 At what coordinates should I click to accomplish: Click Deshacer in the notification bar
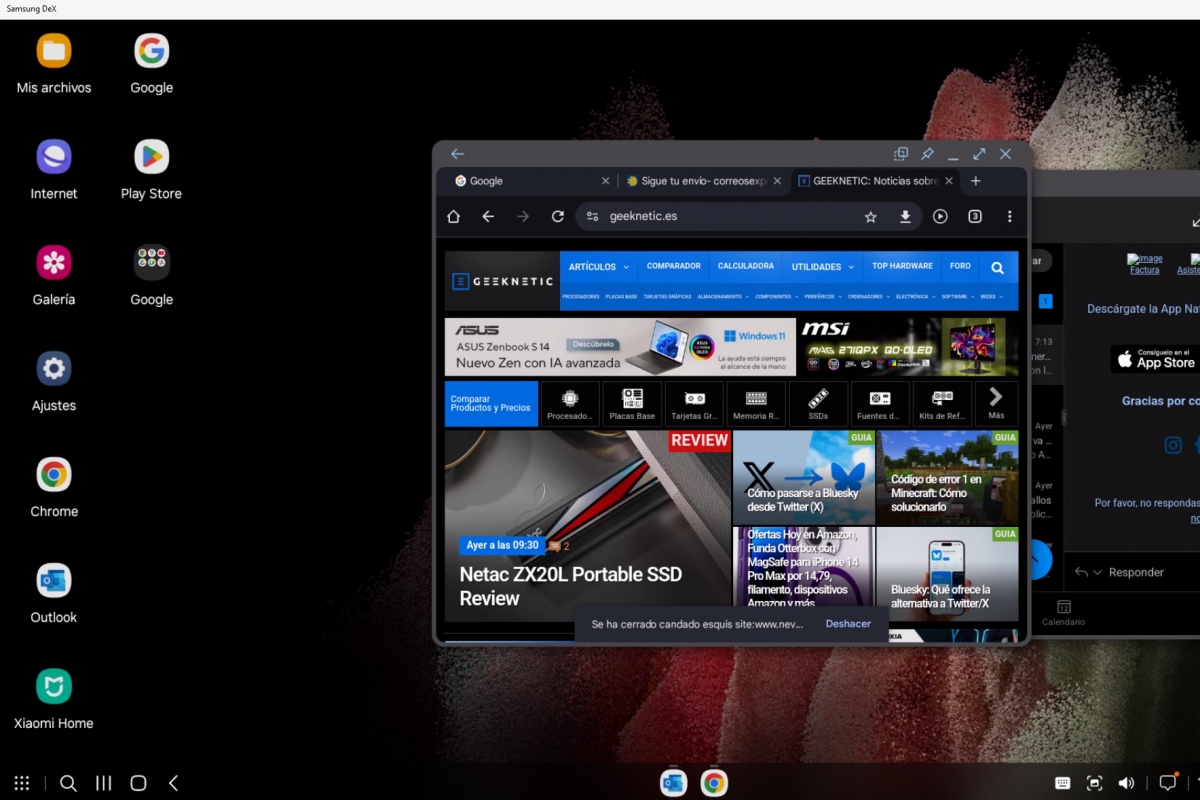(848, 623)
